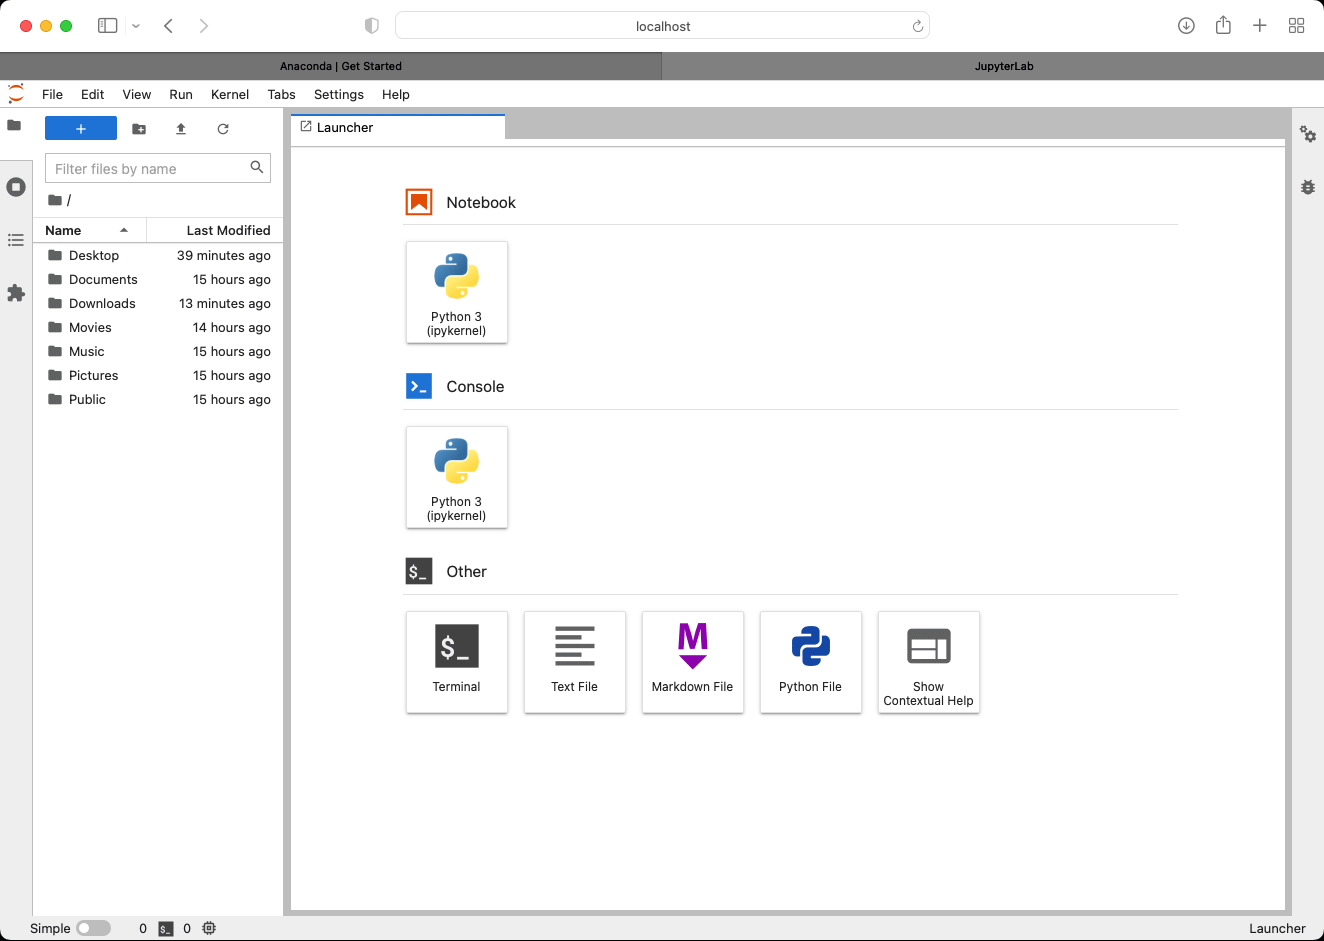Image resolution: width=1324 pixels, height=941 pixels.
Task: Click the Filter files by name field
Action: (148, 169)
